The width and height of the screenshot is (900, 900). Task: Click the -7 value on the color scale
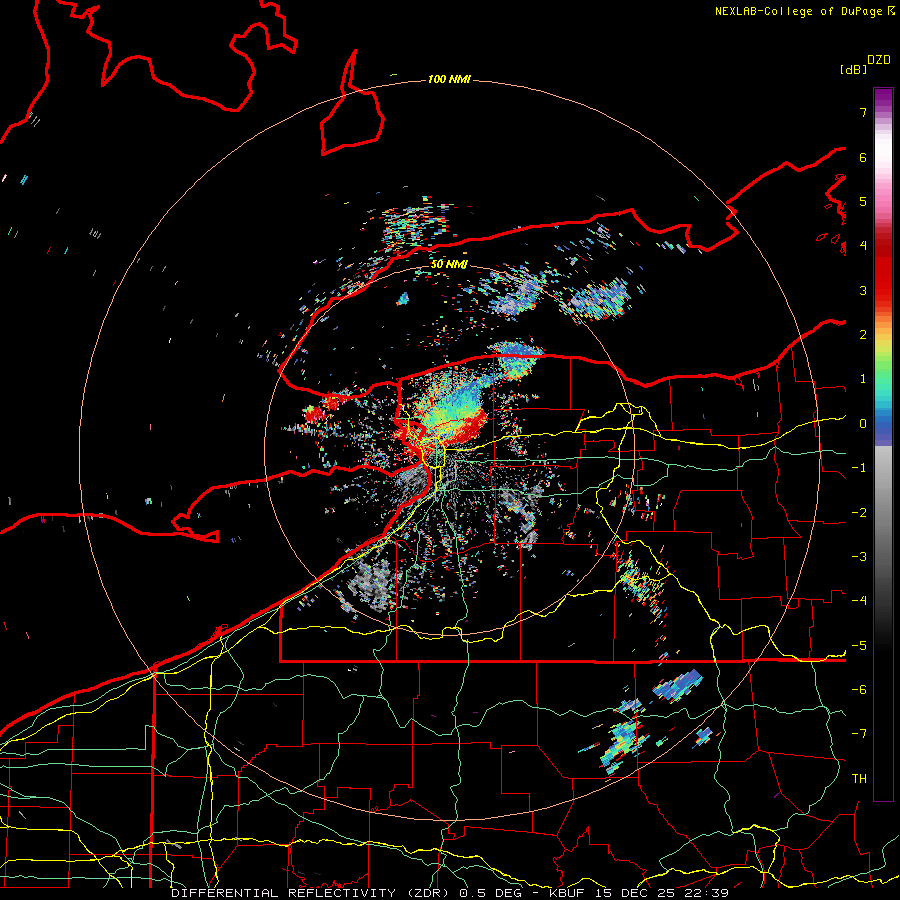point(859,734)
